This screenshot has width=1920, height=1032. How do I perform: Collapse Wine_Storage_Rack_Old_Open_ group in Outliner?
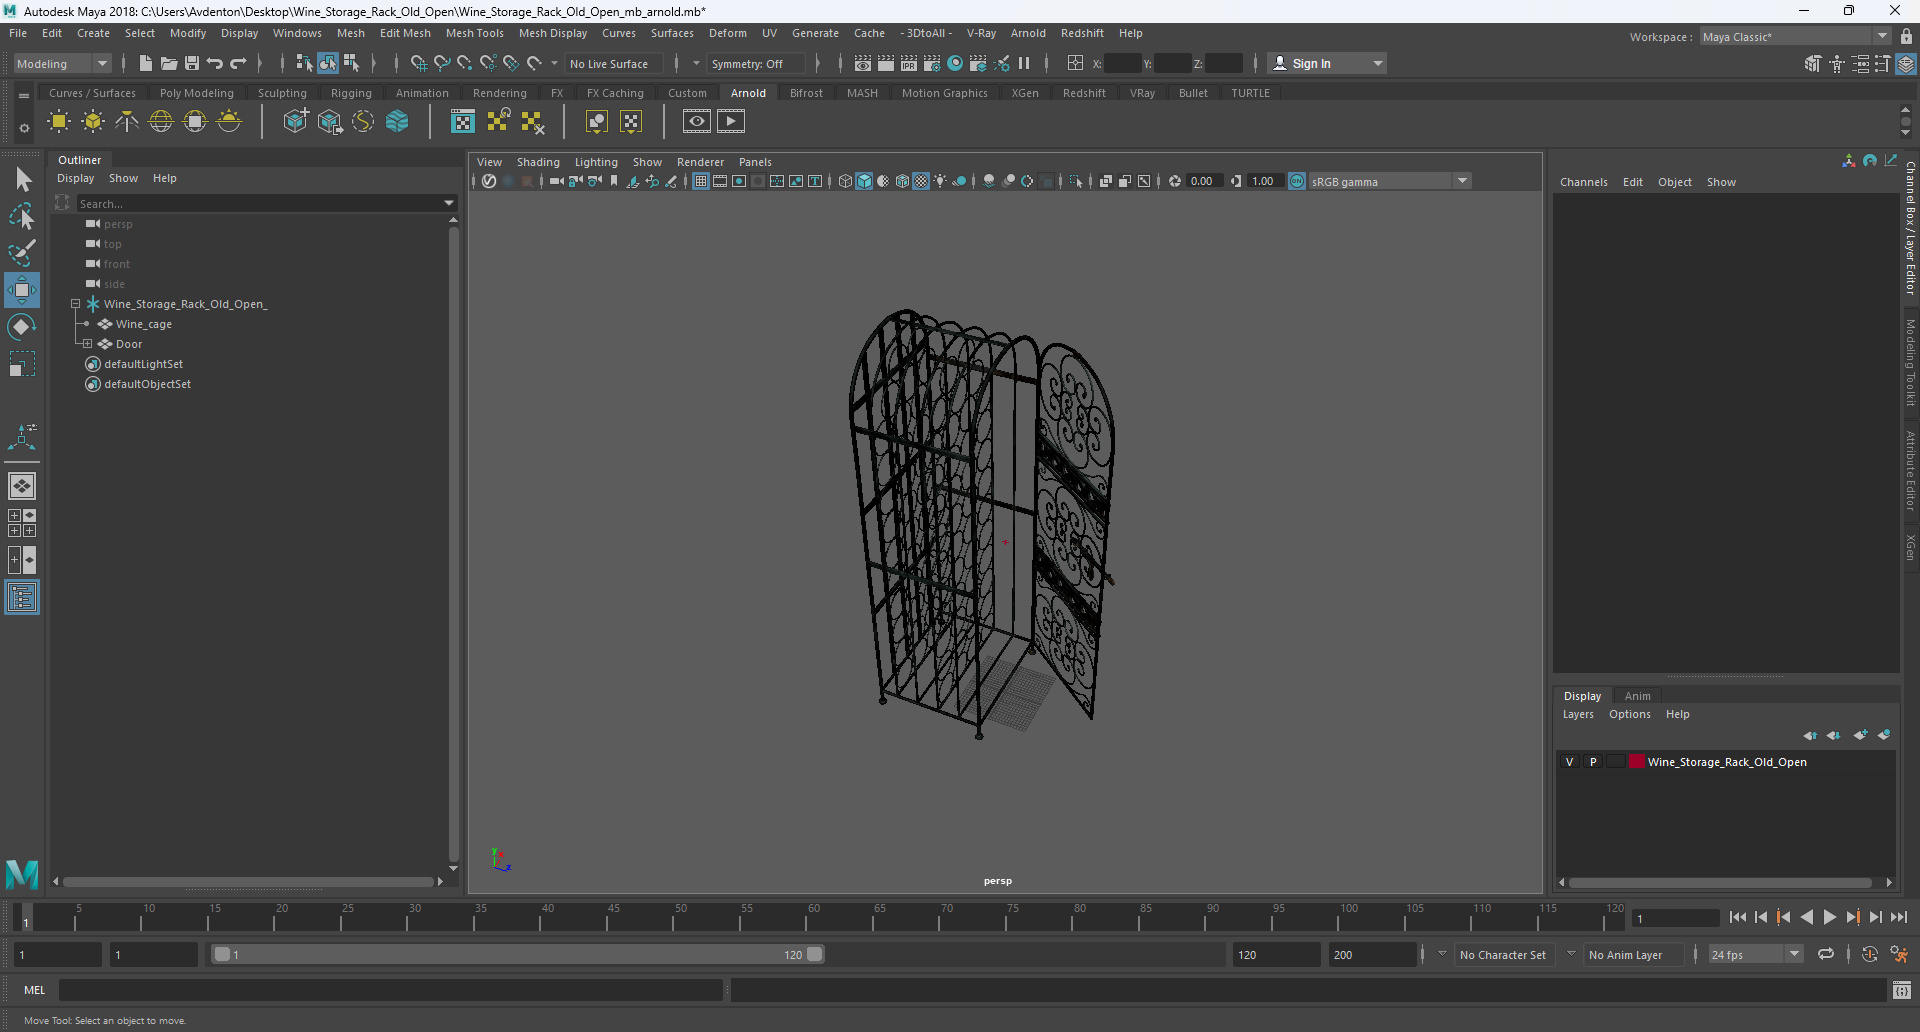click(75, 304)
